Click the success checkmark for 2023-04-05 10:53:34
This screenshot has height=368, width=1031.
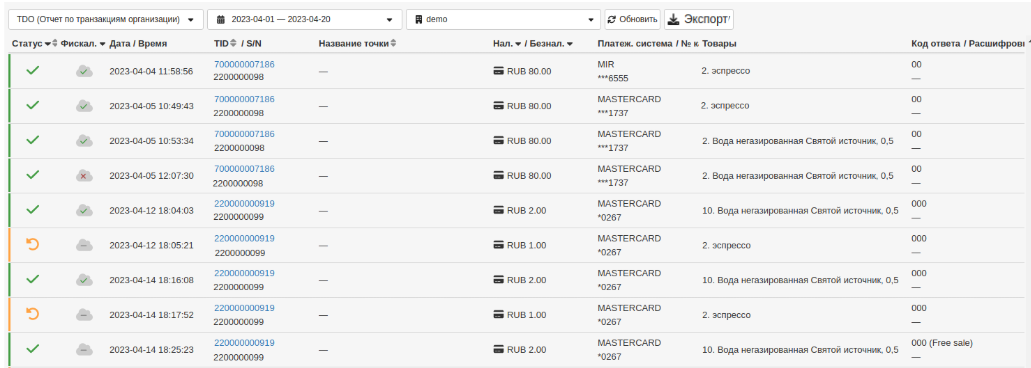pyautogui.click(x=32, y=139)
